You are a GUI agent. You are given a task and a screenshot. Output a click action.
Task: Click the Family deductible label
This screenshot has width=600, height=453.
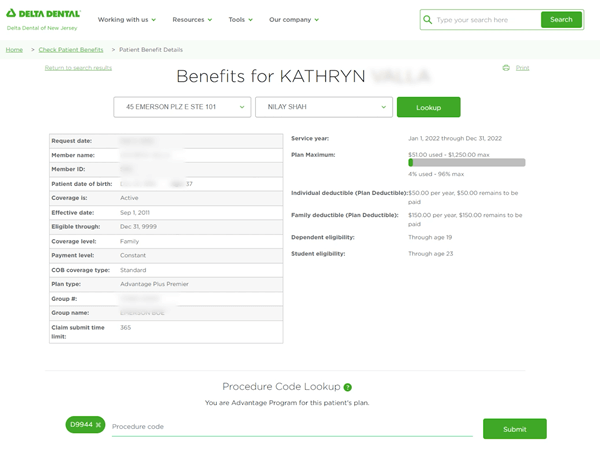(345, 215)
